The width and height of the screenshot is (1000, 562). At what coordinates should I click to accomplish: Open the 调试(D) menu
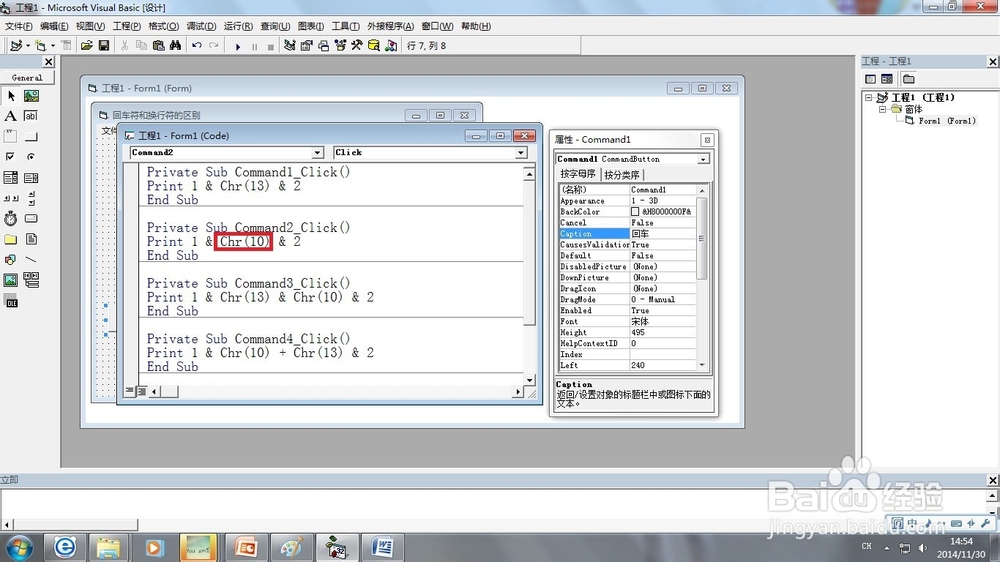(201, 26)
